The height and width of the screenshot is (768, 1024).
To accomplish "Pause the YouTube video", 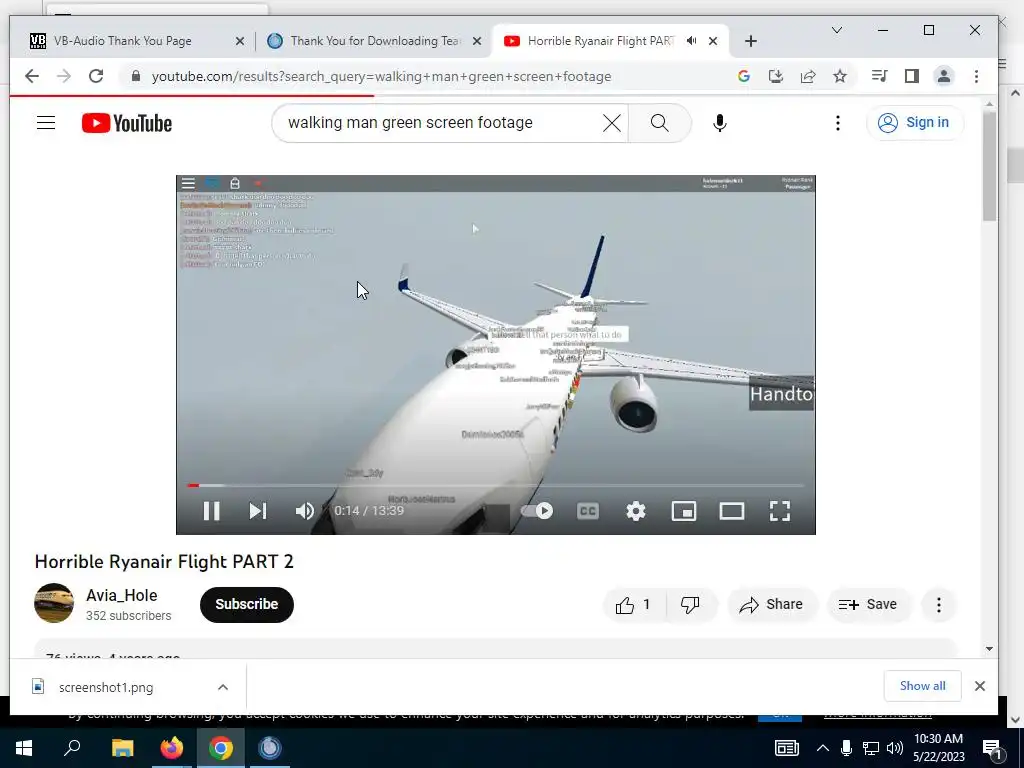I will (211, 511).
